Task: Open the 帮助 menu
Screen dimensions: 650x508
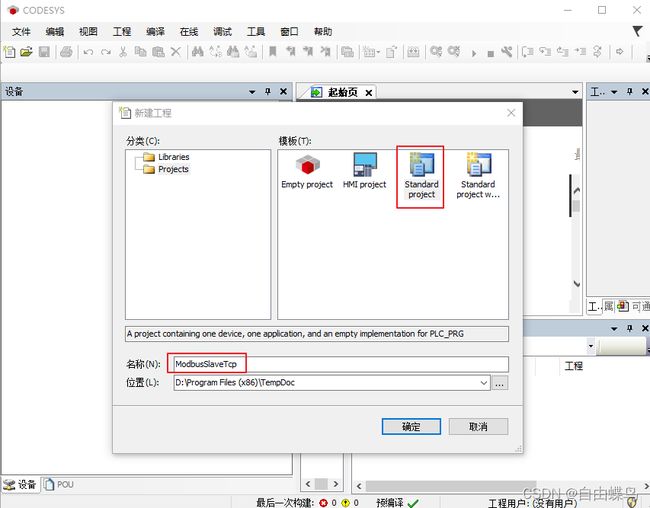Action: 323,32
